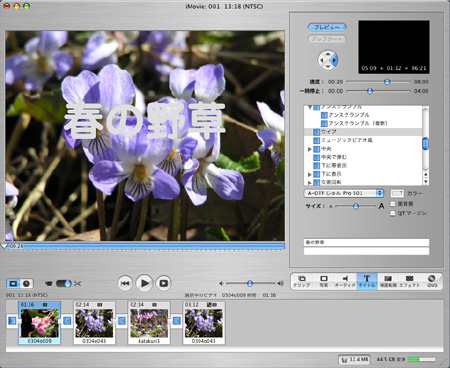Click the low volume speaker icon
The width and height of the screenshot is (450, 368).
pyautogui.click(x=221, y=283)
